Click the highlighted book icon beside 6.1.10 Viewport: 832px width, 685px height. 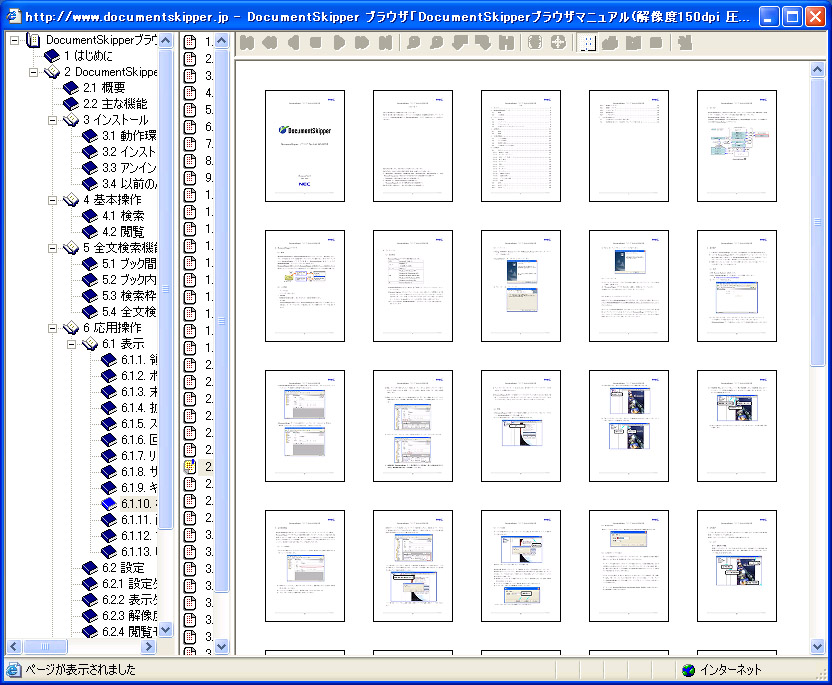109,504
